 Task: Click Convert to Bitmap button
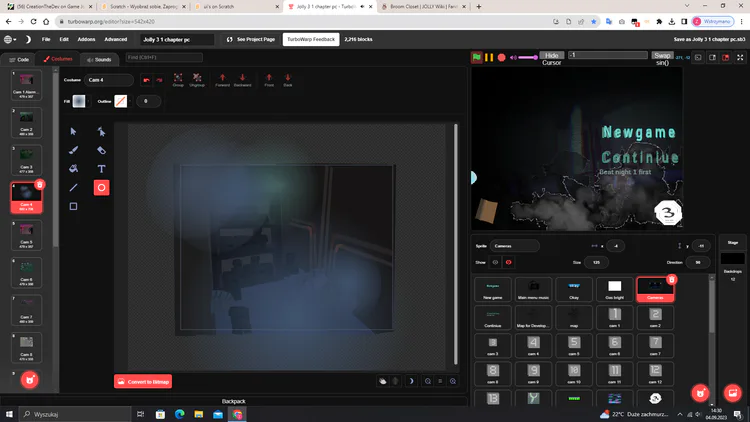tap(143, 381)
